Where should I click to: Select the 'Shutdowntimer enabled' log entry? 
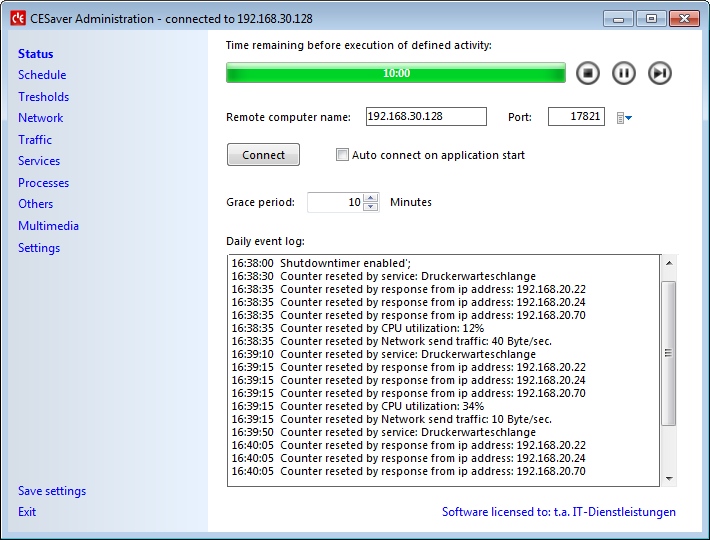(321, 263)
